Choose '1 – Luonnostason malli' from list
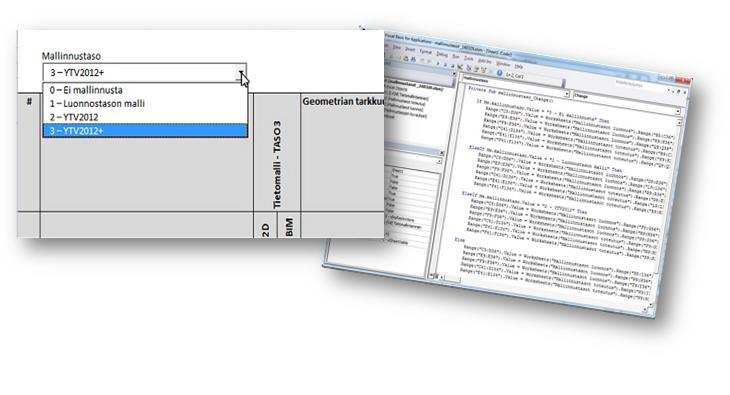Image resolution: width=730 pixels, height=395 pixels. coord(145,103)
